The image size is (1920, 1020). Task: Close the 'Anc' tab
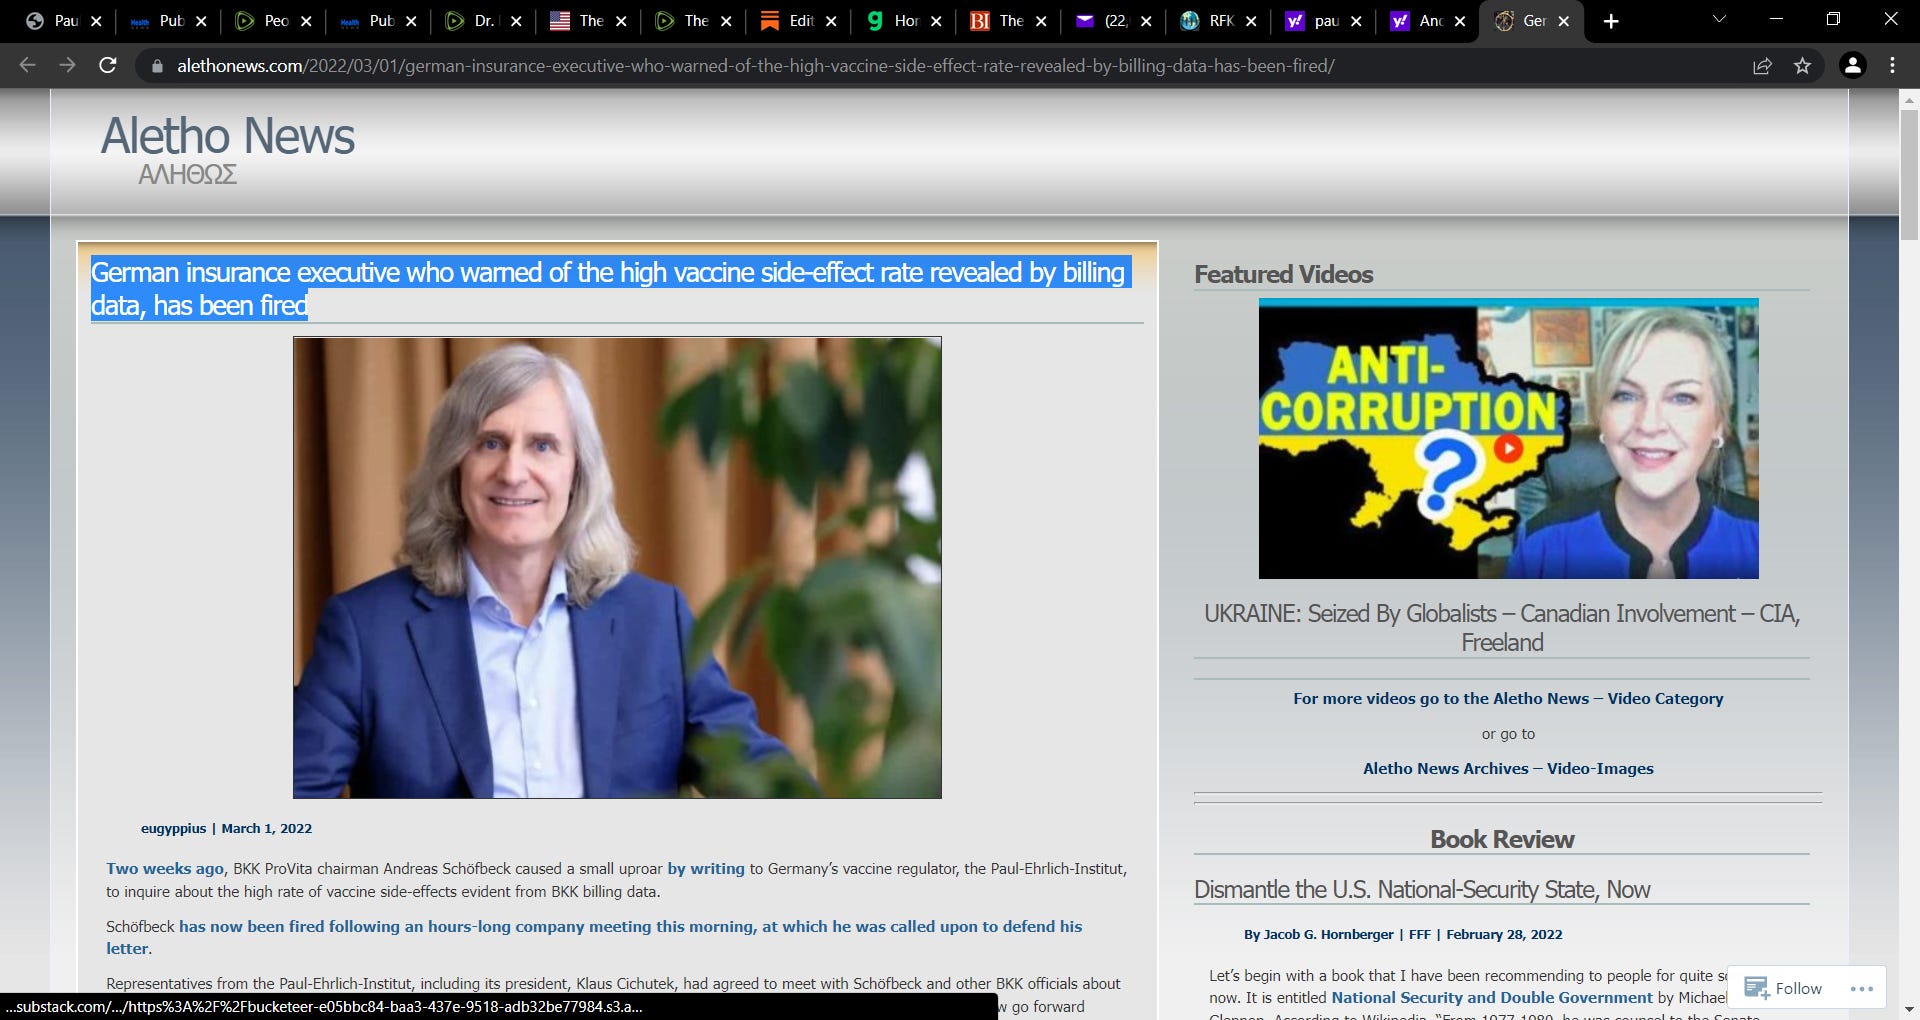(1460, 21)
